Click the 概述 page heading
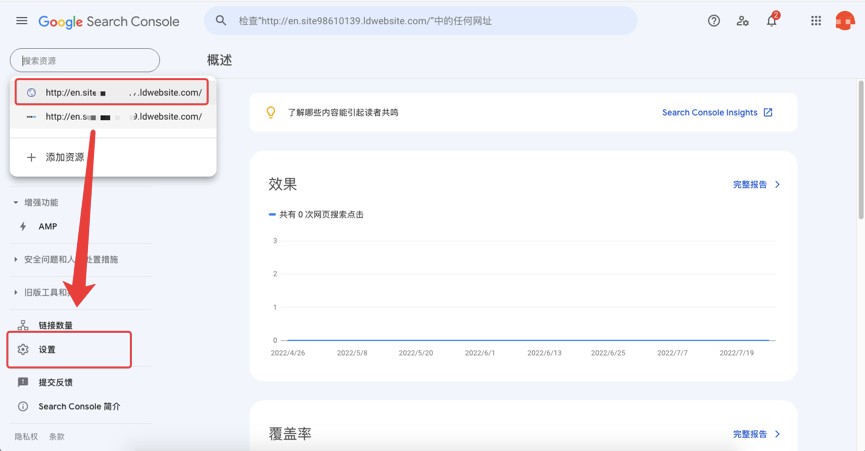The image size is (865, 451). (220, 60)
